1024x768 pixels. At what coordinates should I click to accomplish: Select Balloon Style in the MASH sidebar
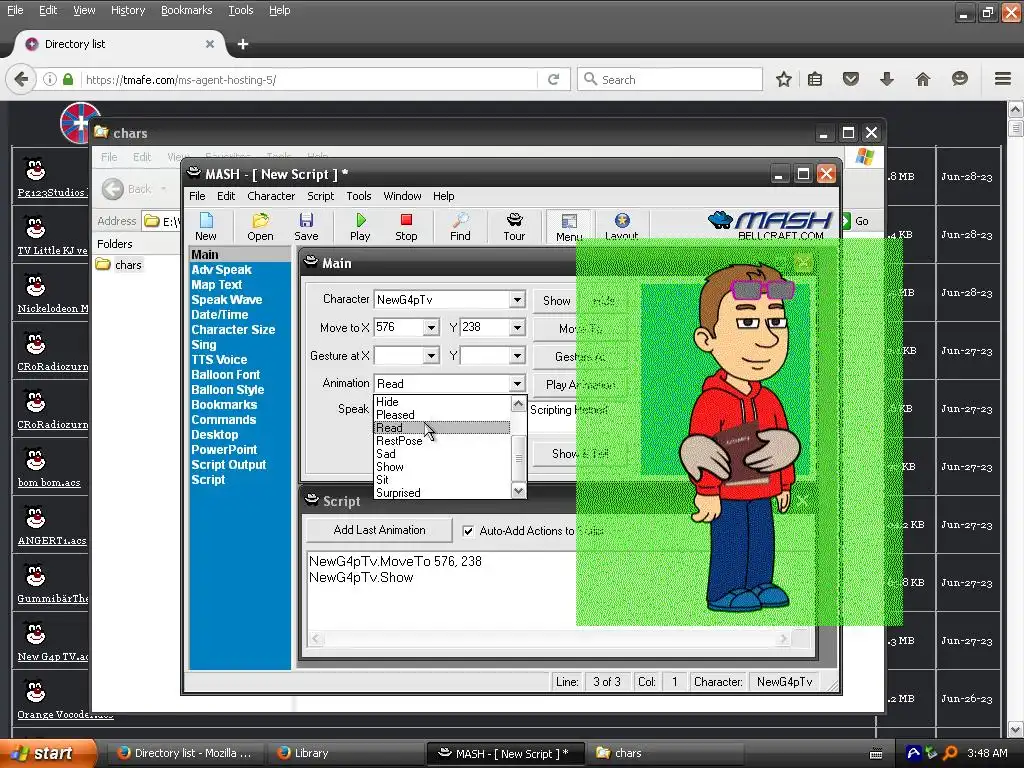click(x=227, y=390)
